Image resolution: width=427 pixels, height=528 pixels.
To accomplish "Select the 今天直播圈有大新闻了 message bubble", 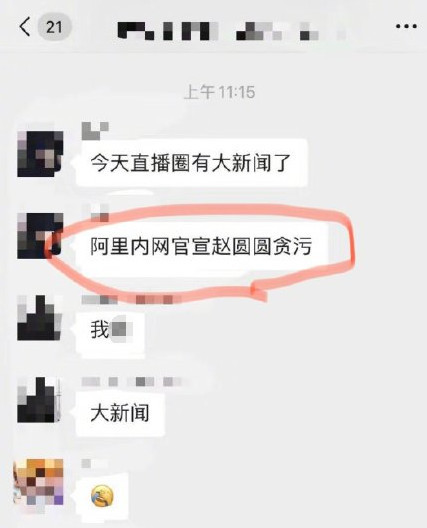I will click(192, 163).
